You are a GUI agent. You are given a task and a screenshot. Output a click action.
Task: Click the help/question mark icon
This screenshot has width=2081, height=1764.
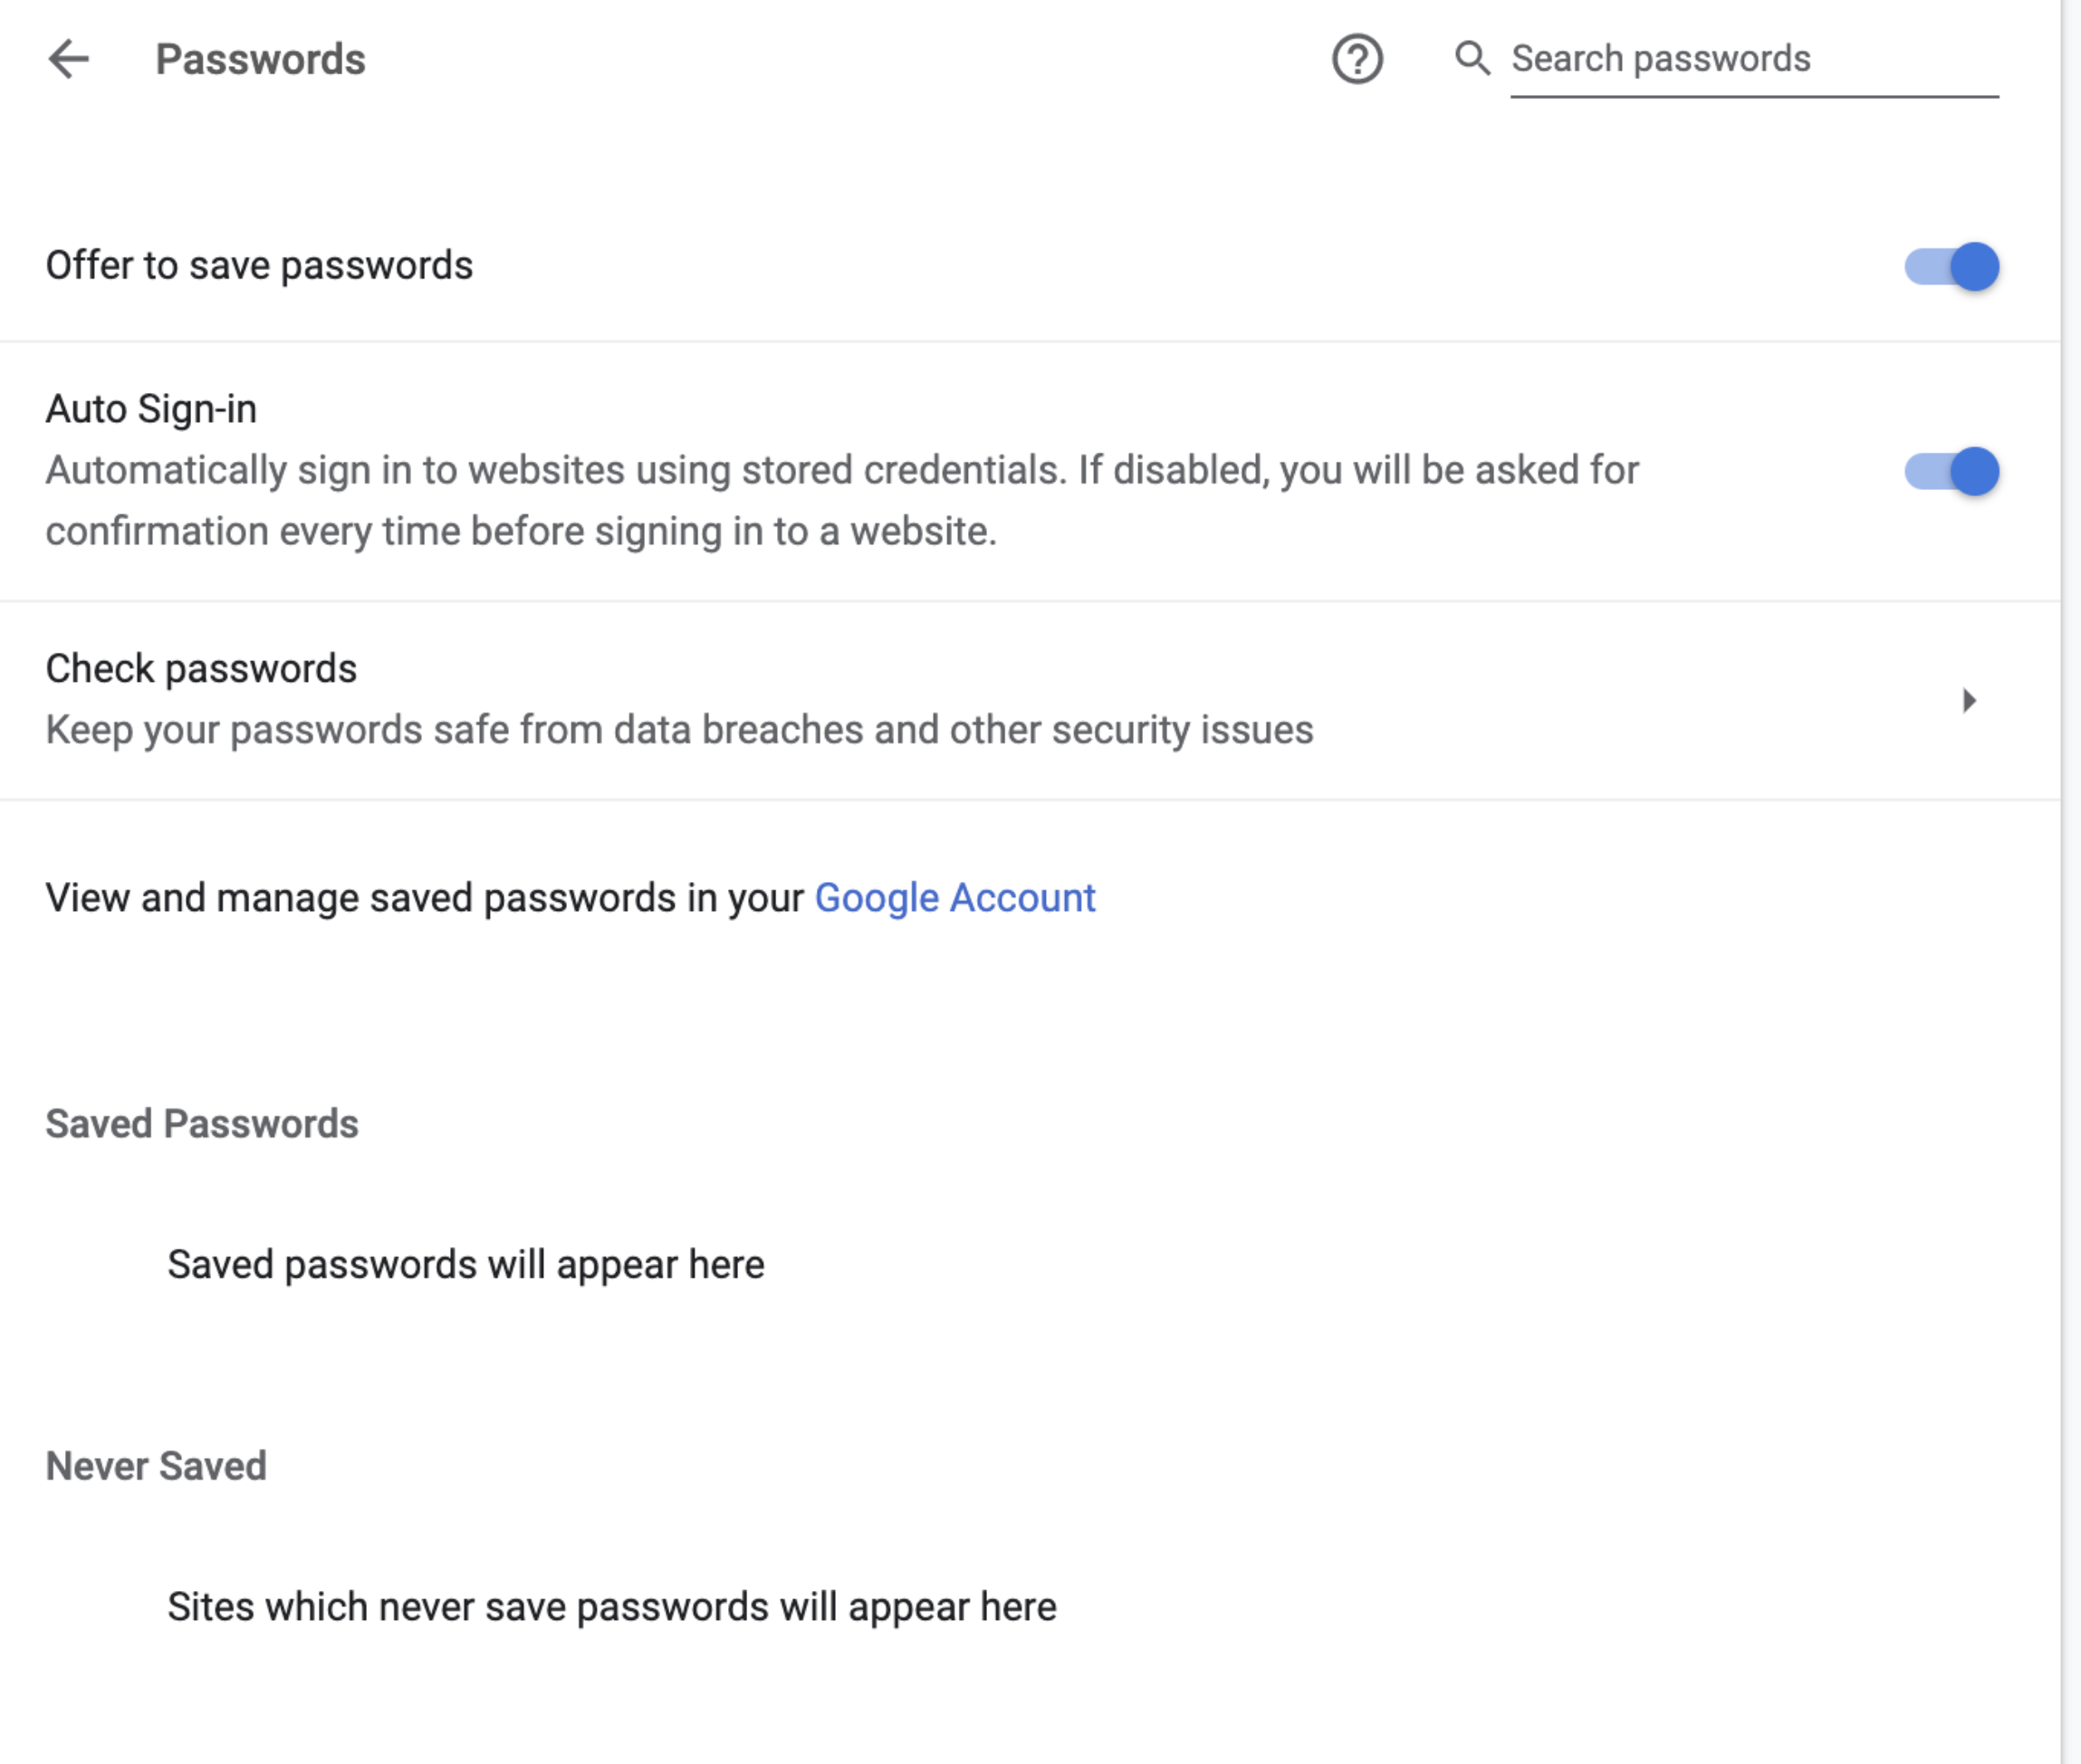pyautogui.click(x=1358, y=60)
